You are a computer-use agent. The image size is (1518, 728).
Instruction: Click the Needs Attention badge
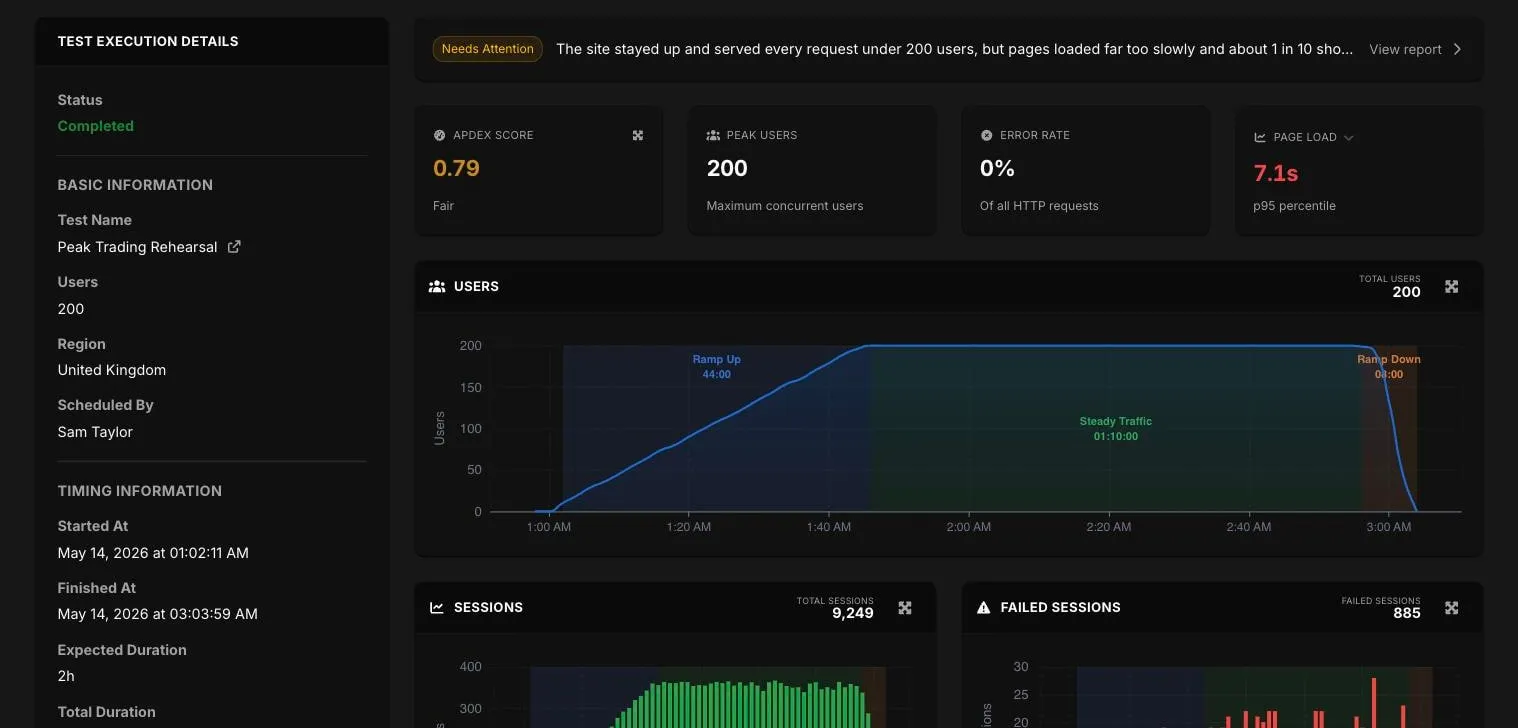[488, 49]
